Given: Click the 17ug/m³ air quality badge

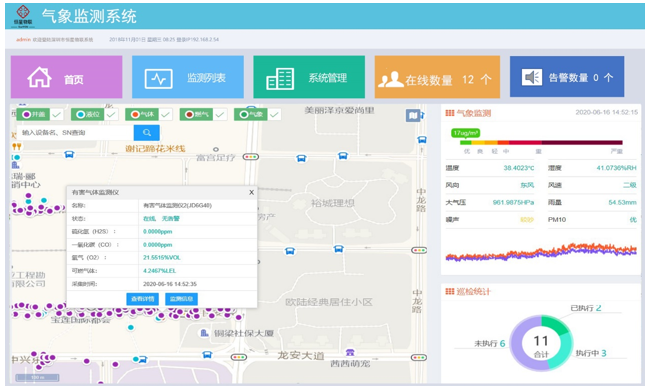Looking at the screenshot, I should click(x=466, y=133).
